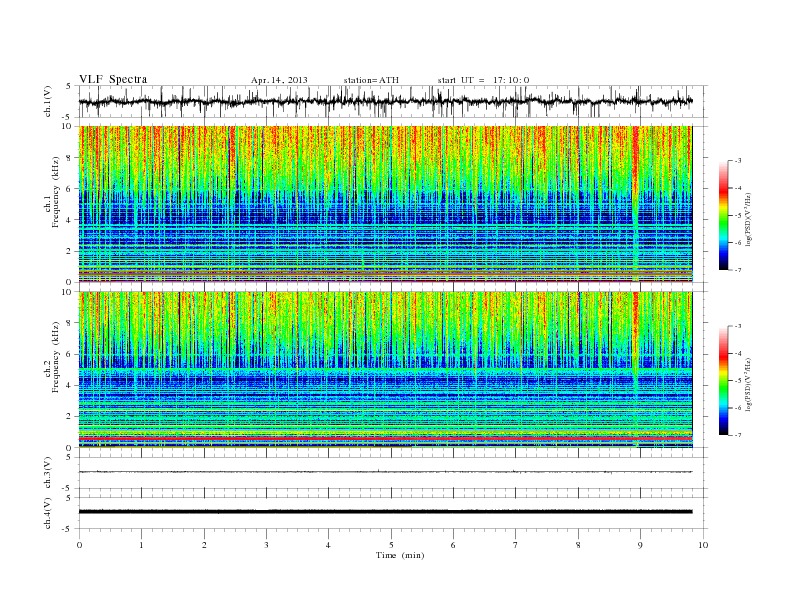Click the "-5" label on ch.1 colorbar
Viewport: 792px width, 612px height.
click(737, 216)
